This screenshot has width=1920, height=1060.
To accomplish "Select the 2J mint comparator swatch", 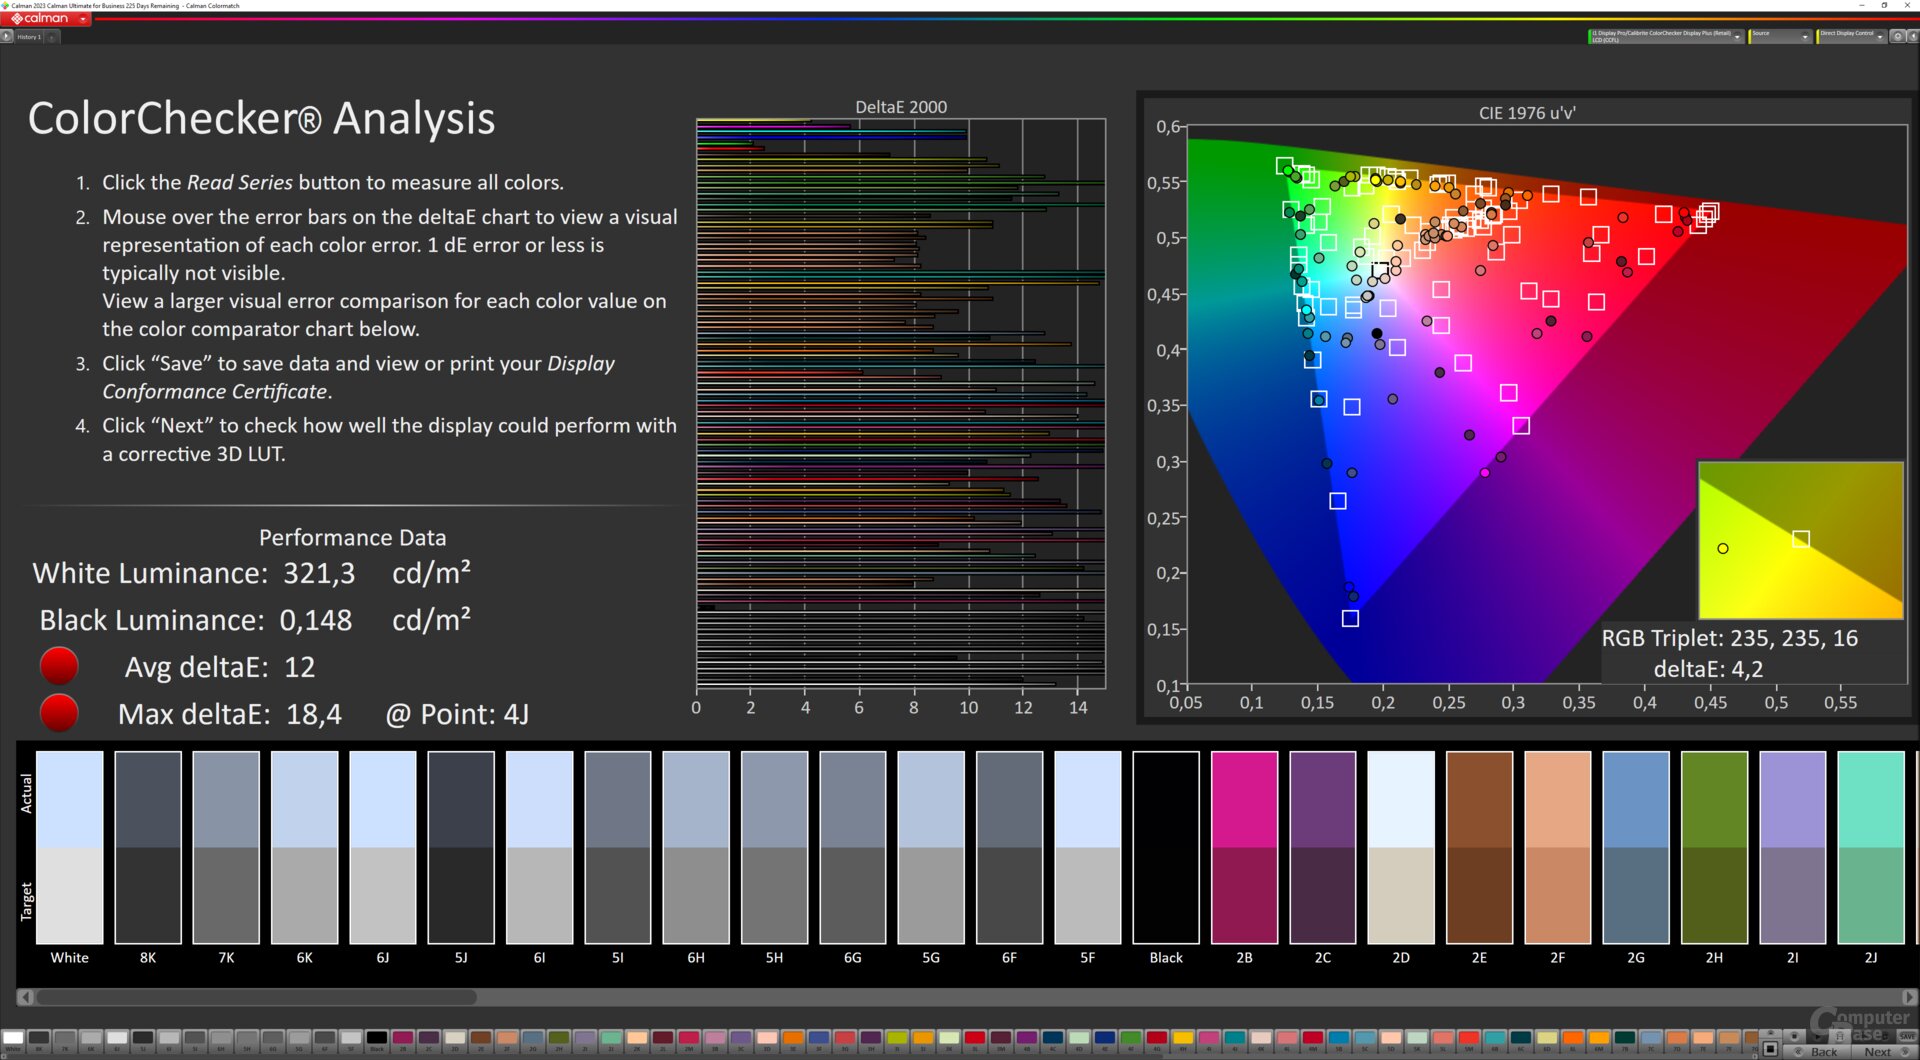I will click(x=1871, y=847).
